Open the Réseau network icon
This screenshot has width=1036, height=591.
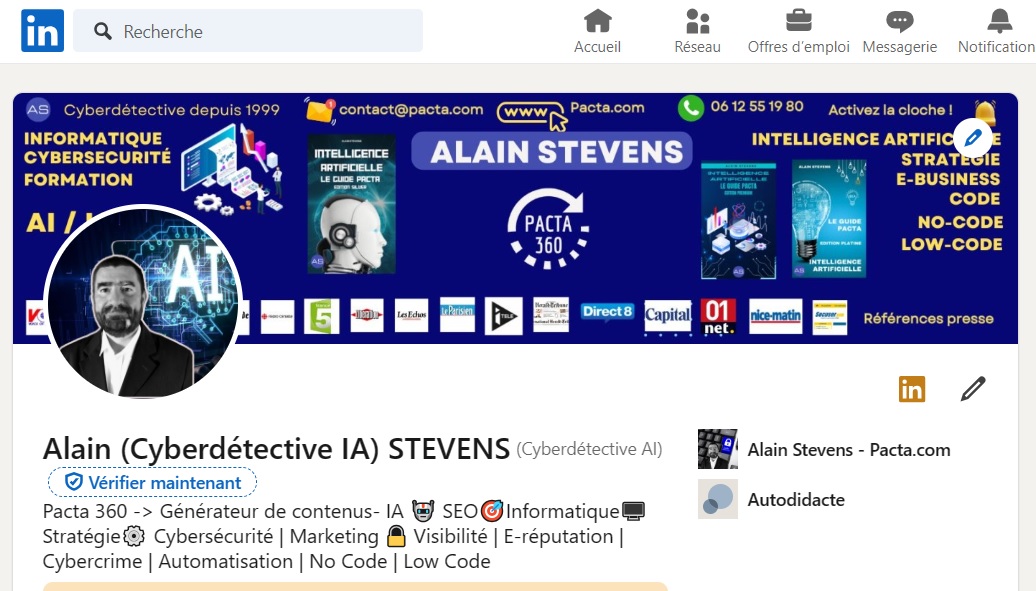click(696, 21)
